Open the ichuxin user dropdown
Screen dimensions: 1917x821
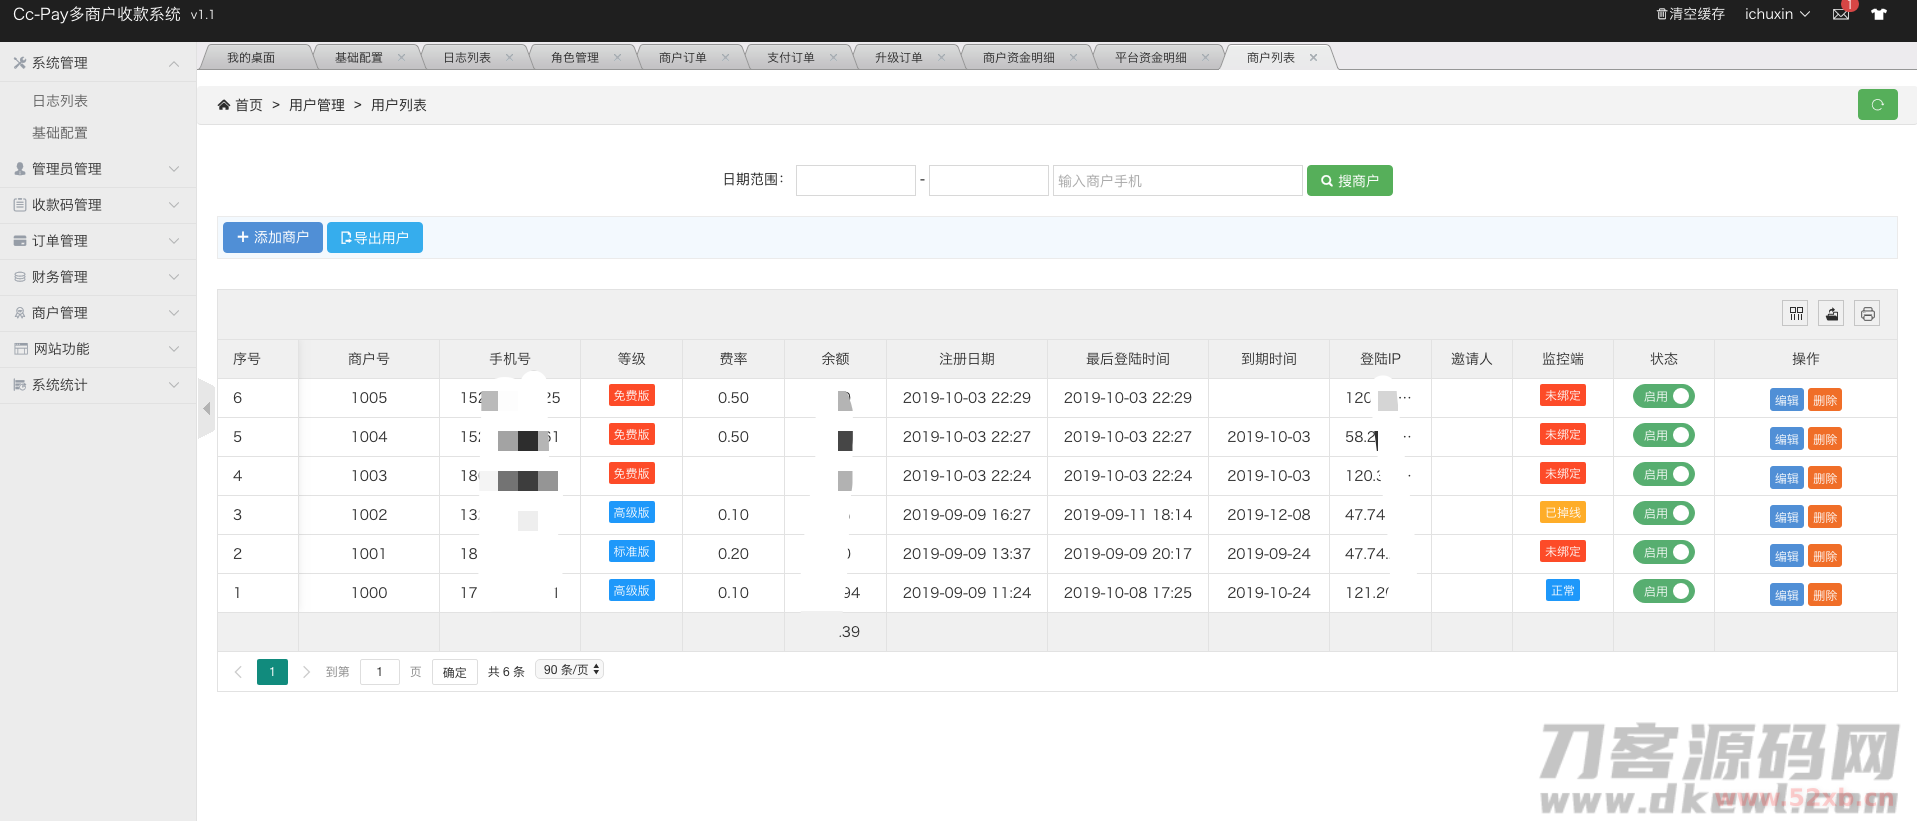coord(1777,14)
